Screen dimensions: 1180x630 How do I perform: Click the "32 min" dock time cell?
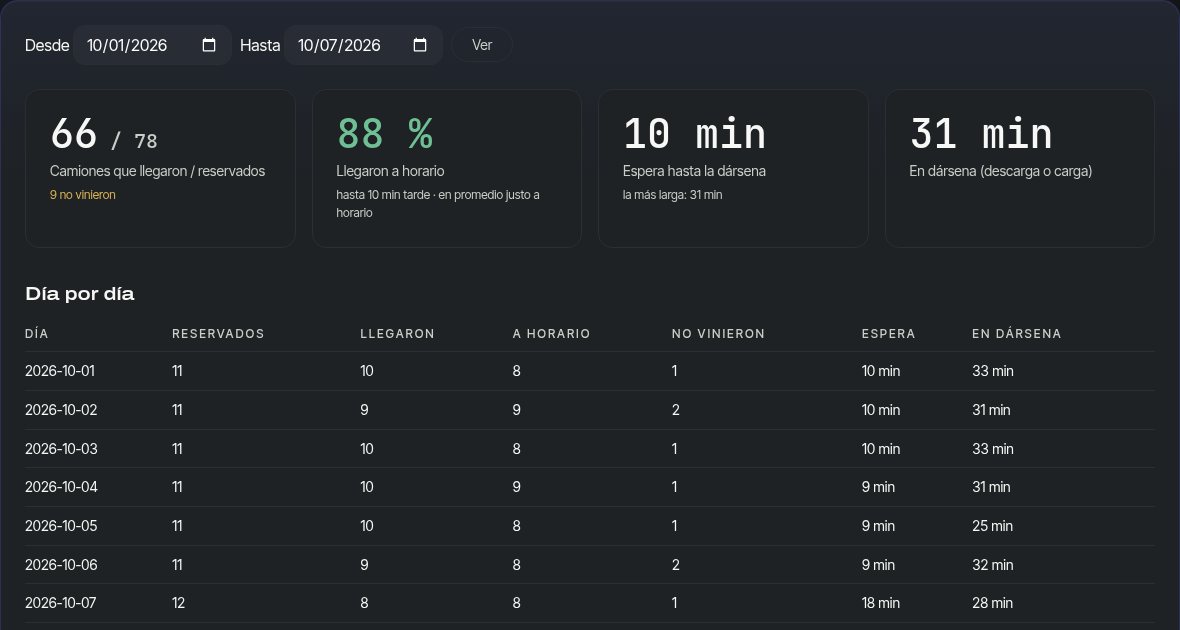993,565
